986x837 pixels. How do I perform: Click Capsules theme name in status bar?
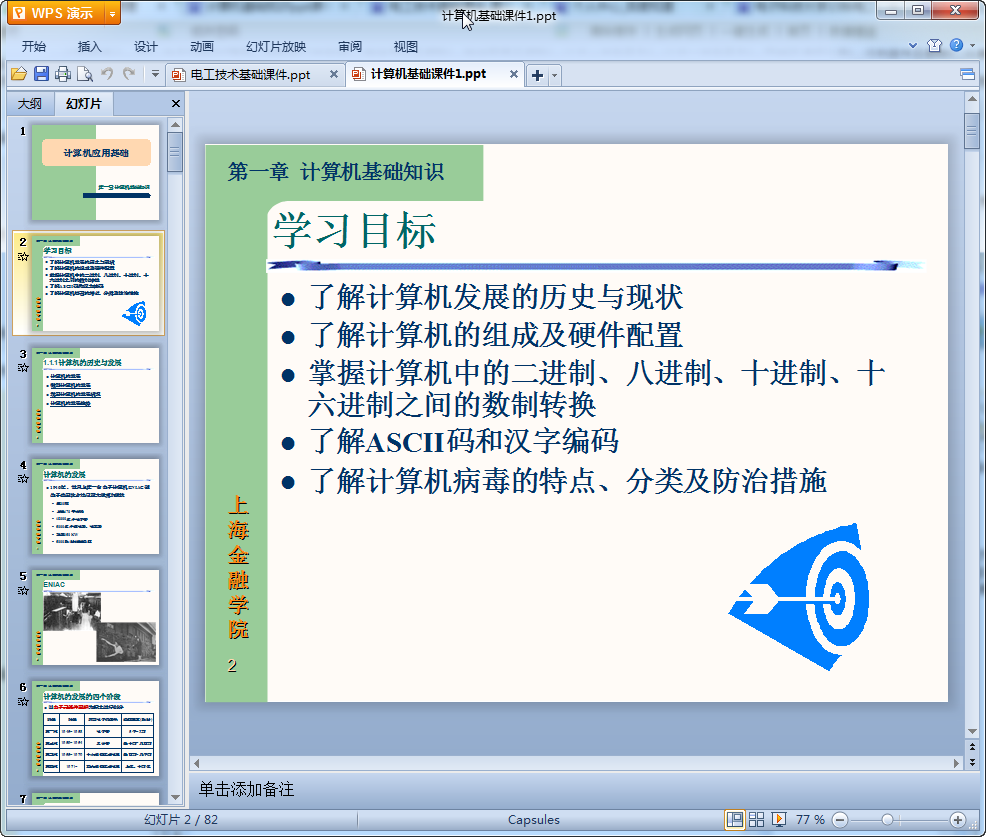(x=533, y=819)
